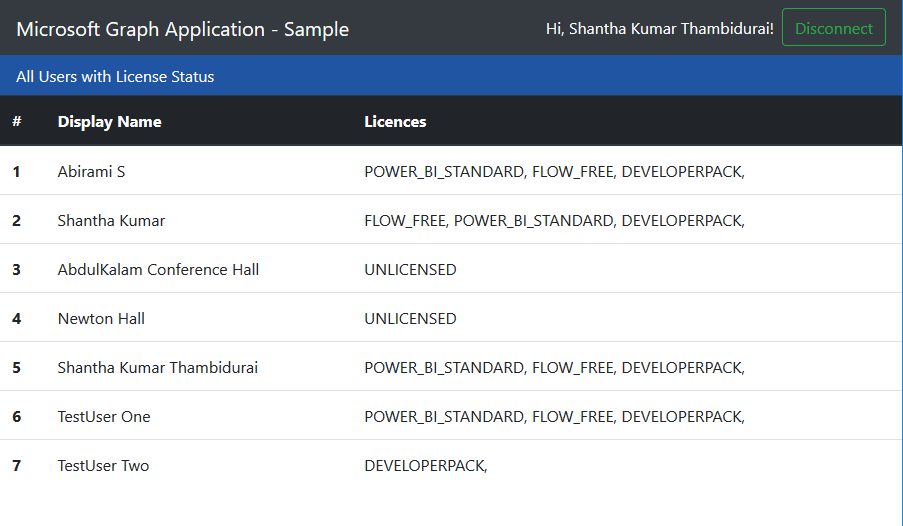903x526 pixels.
Task: Click licences cell of row 5
Action: tap(555, 368)
